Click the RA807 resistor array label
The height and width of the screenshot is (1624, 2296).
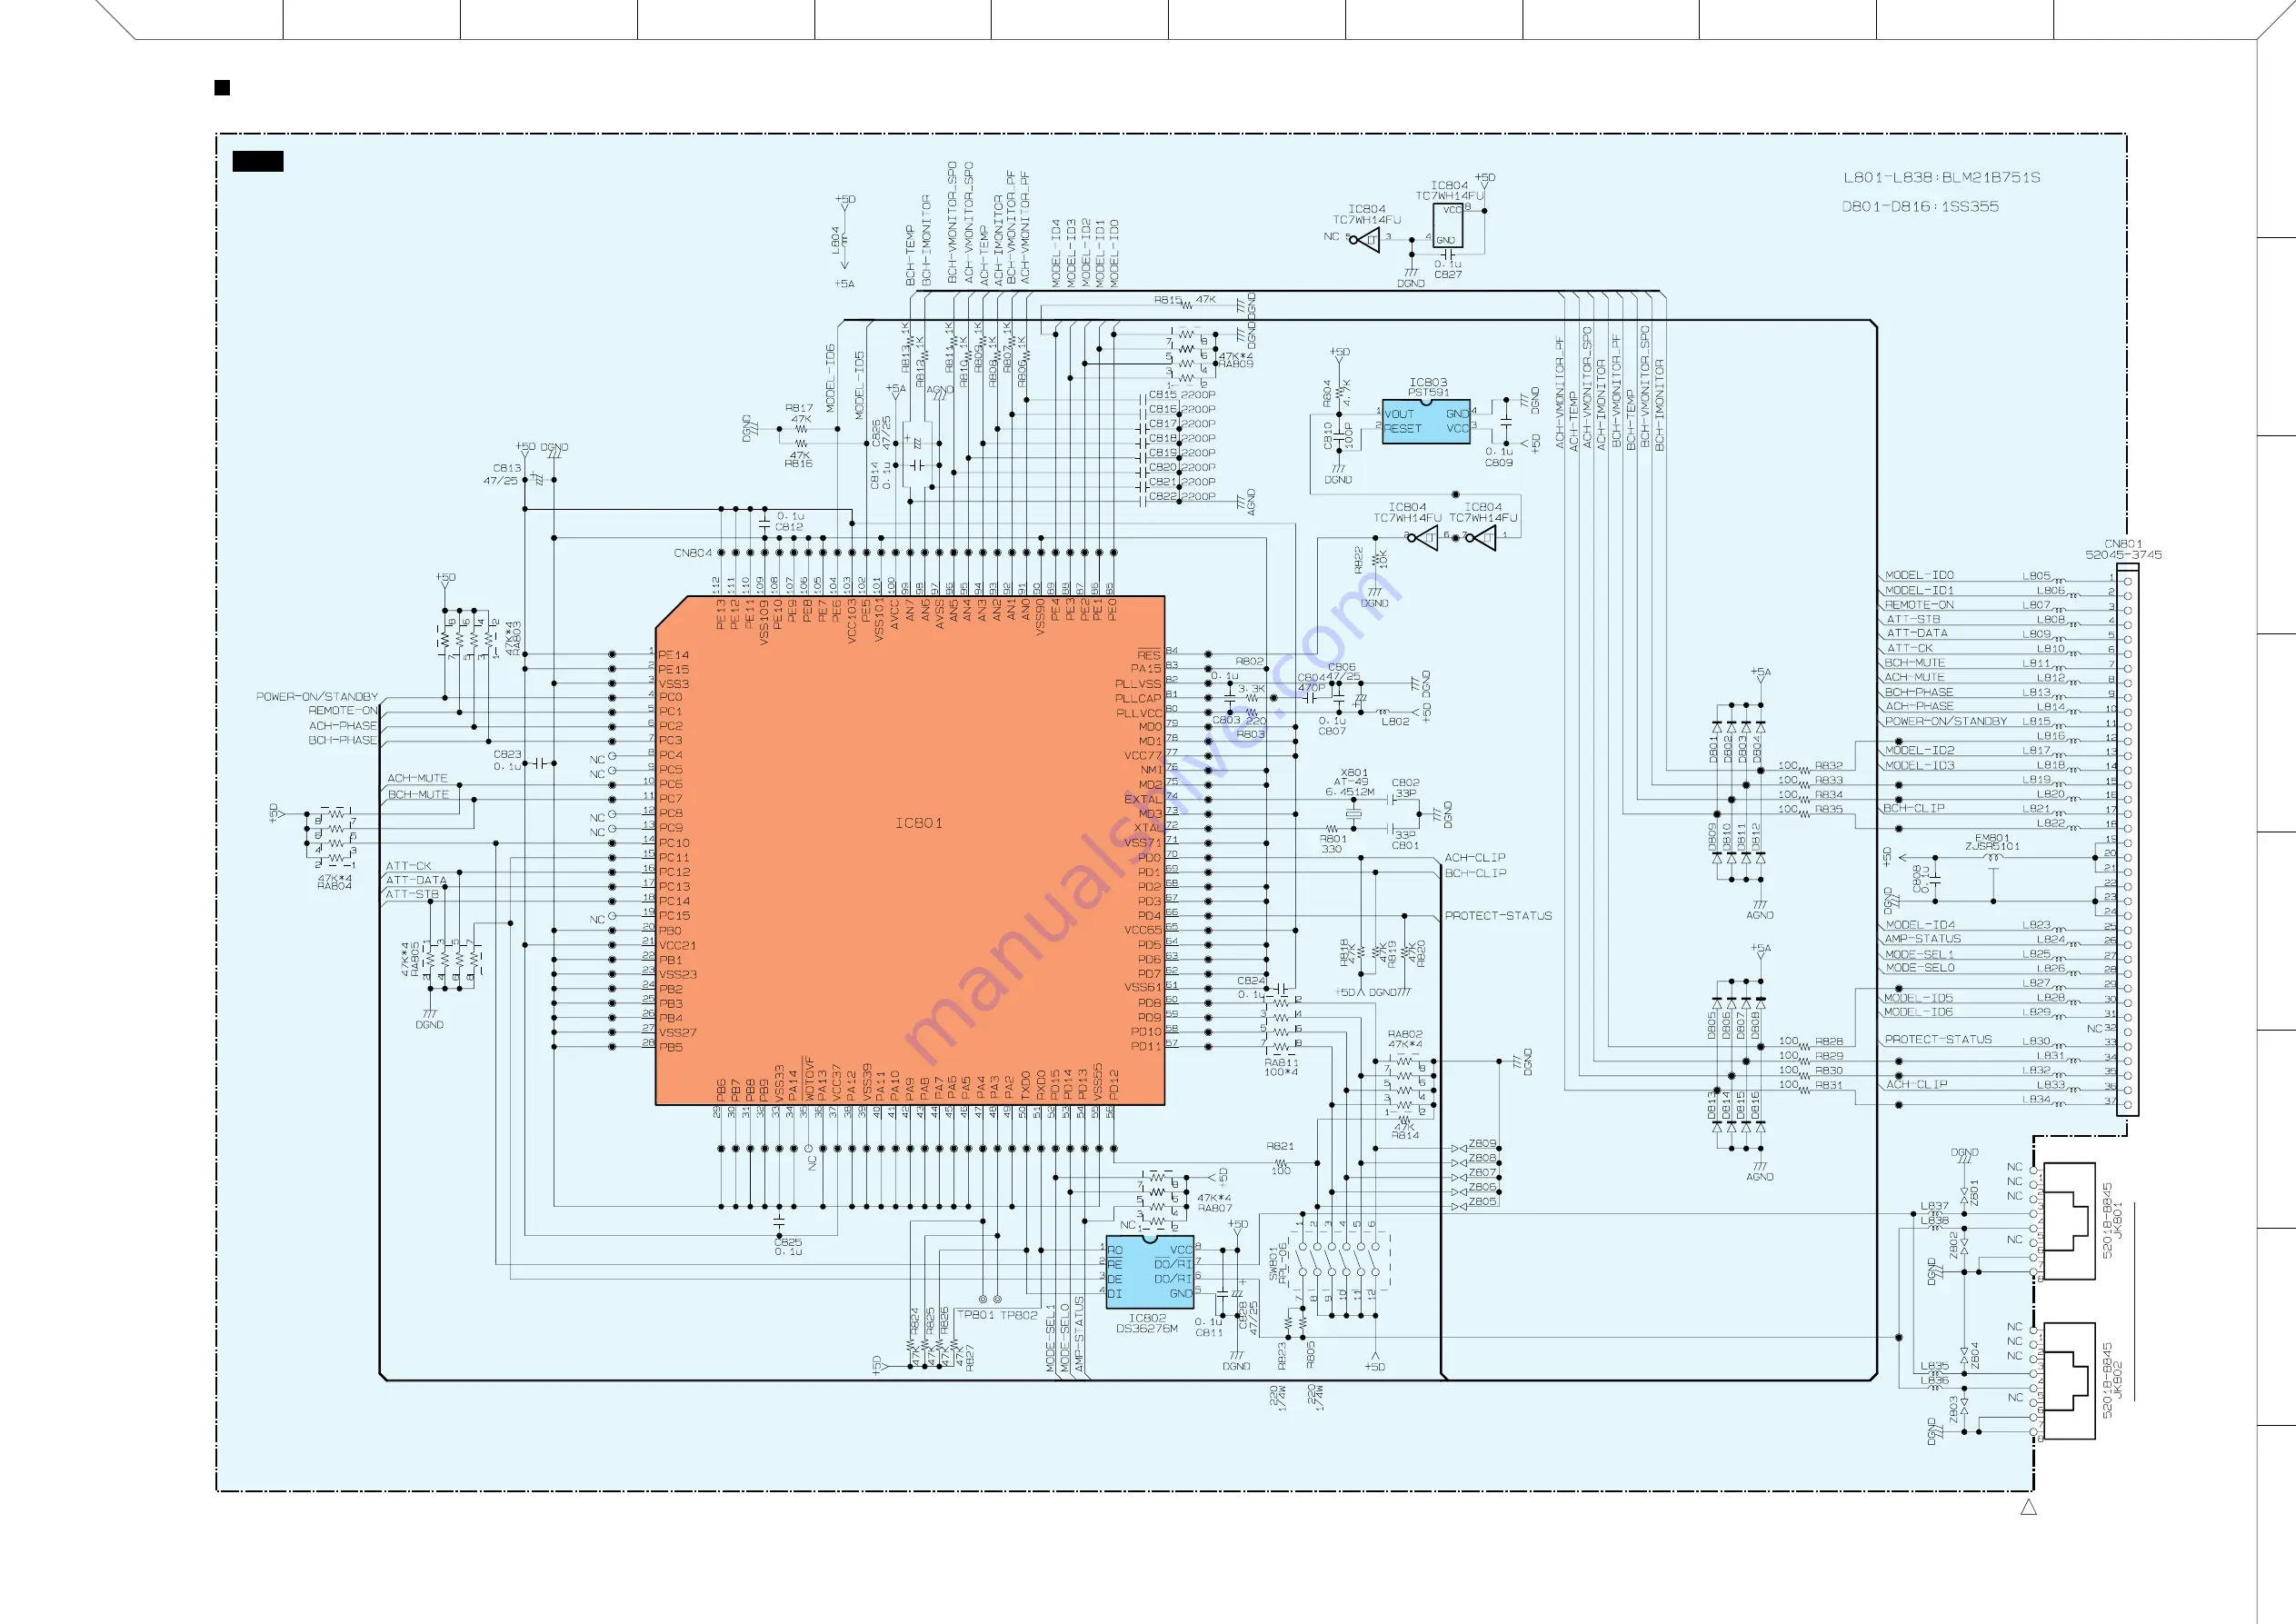[x=1215, y=1208]
